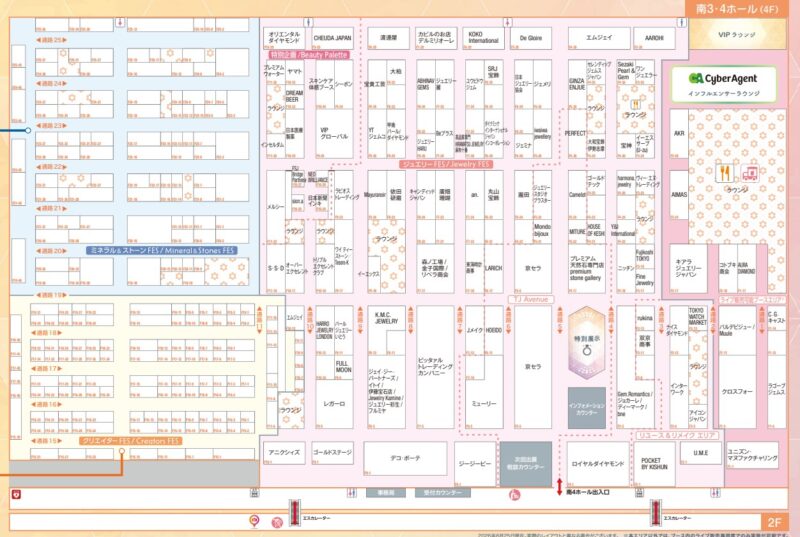Image resolution: width=800 pixels, height=537 pixels.
Task: Click the restroom icon below ユニズン・マヌファクチャリング
Action: click(716, 493)
